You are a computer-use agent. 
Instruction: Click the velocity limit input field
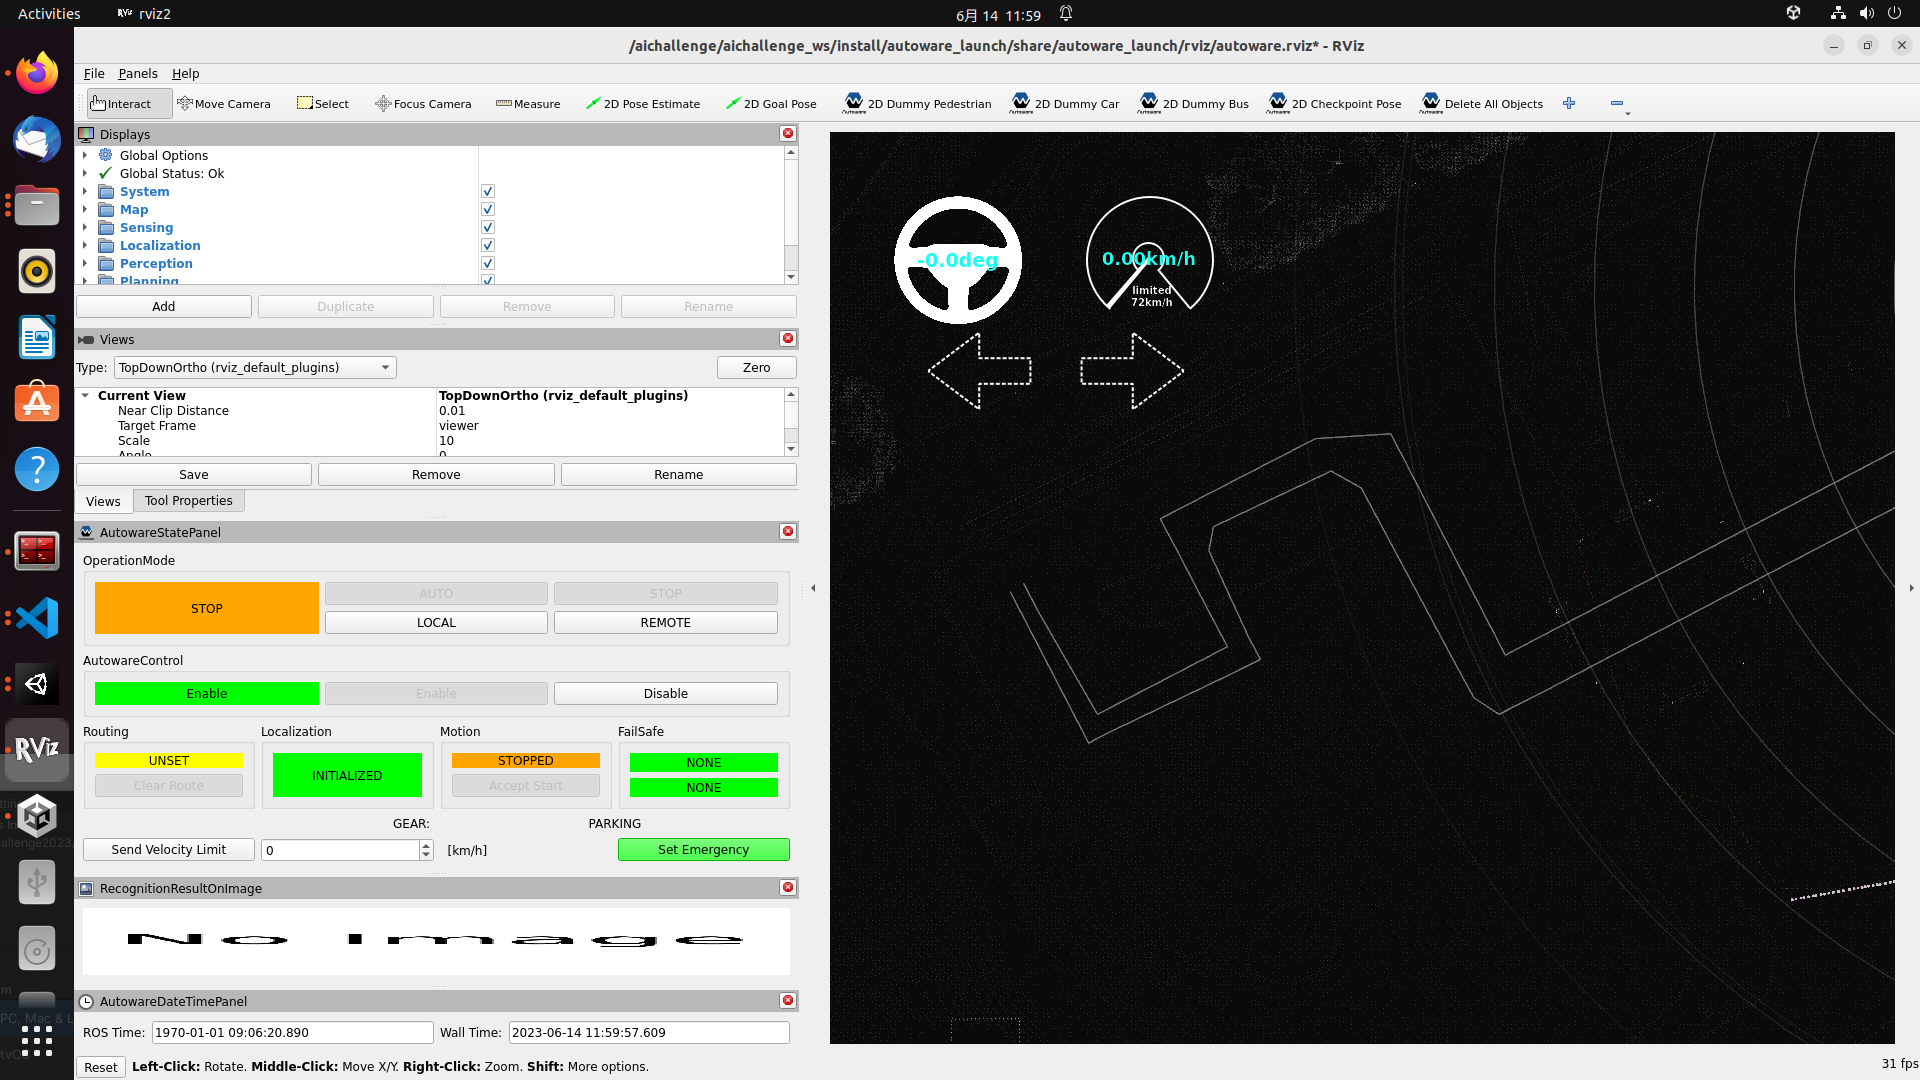[x=340, y=850]
